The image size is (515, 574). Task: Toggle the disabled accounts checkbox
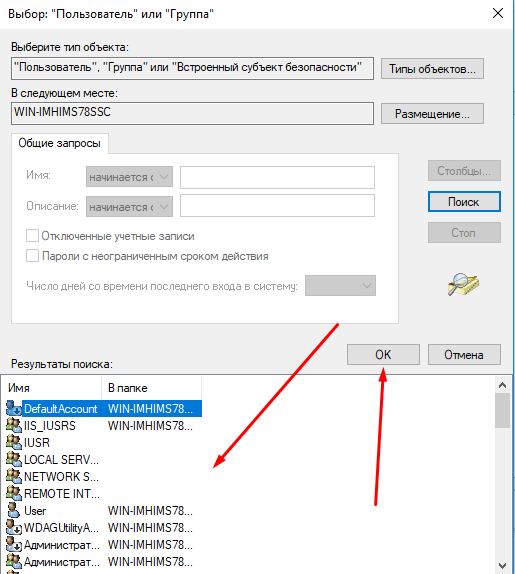(32, 235)
